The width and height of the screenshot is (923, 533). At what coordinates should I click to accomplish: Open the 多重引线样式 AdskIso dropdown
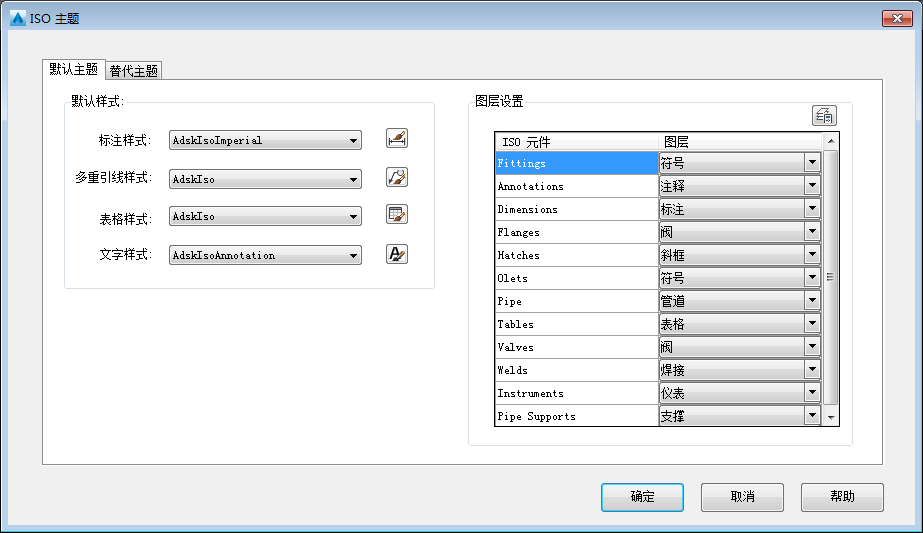(x=265, y=179)
